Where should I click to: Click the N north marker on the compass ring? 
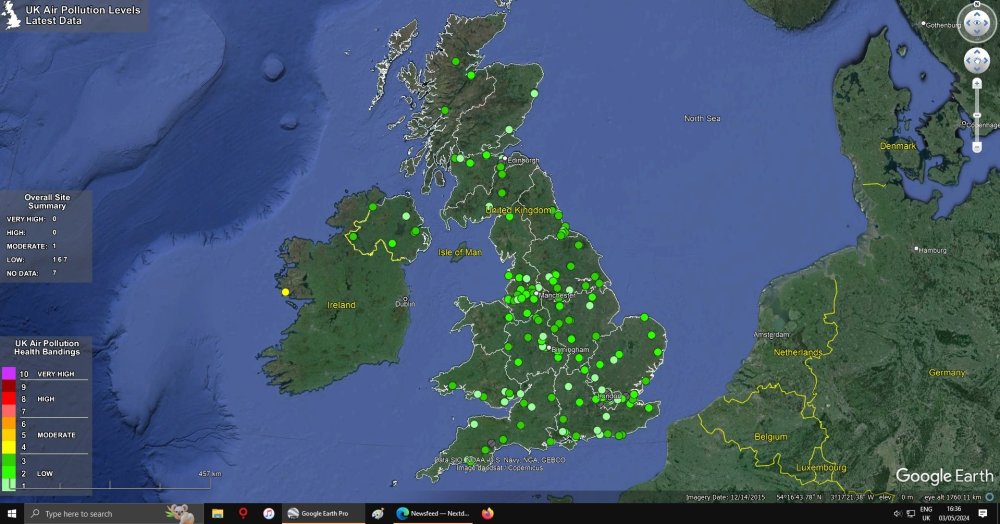[x=977, y=4]
